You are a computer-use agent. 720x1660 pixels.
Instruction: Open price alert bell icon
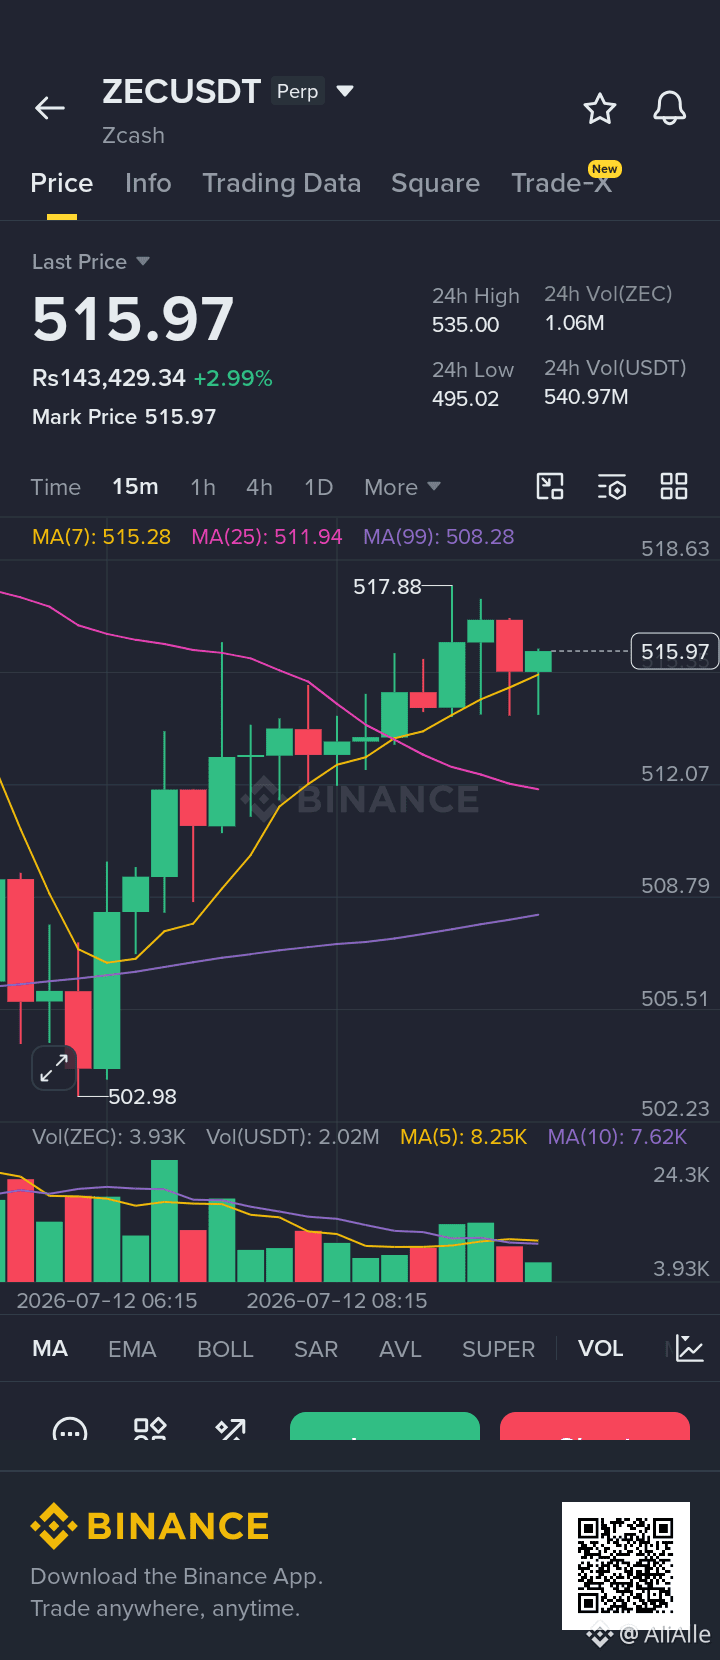pos(670,108)
